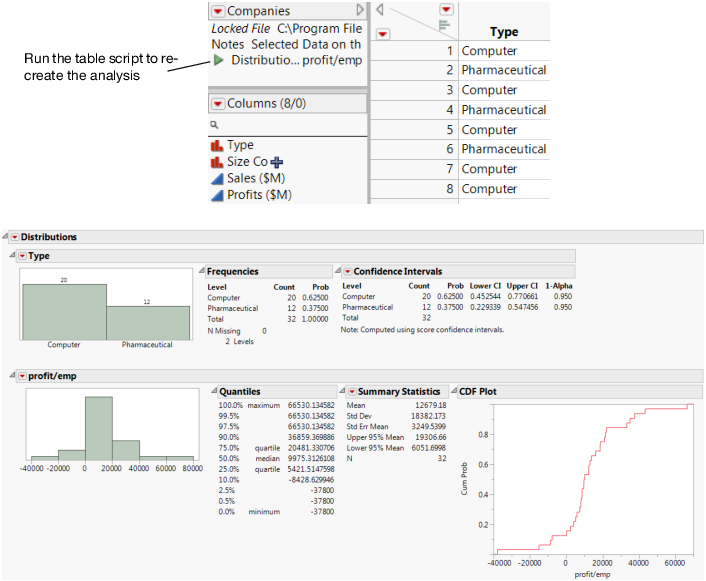This screenshot has height=581, width=706.
Task: Collapse the Quantiles report section
Action: [x=211, y=391]
